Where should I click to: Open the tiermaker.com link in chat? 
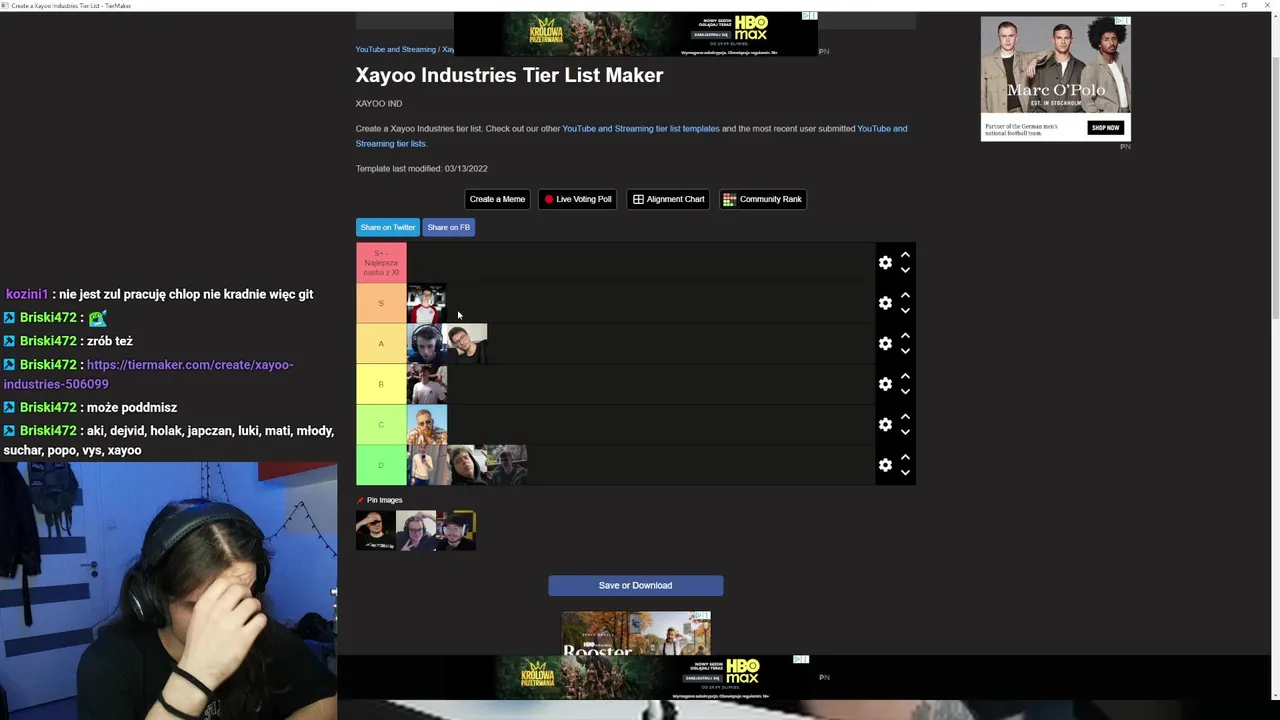148,374
